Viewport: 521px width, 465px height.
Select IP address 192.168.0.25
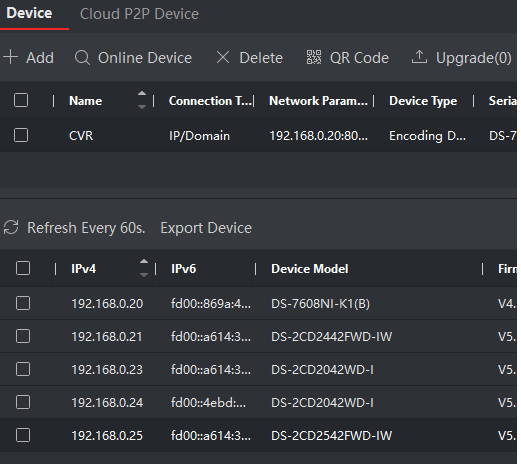click(x=107, y=436)
